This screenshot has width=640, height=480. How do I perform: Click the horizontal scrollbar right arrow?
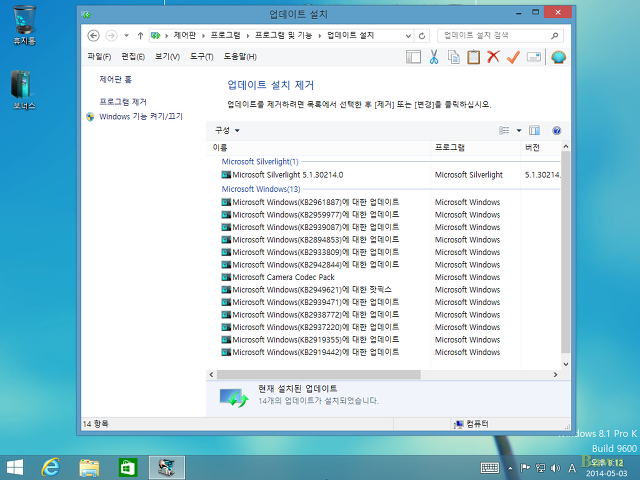(555, 375)
